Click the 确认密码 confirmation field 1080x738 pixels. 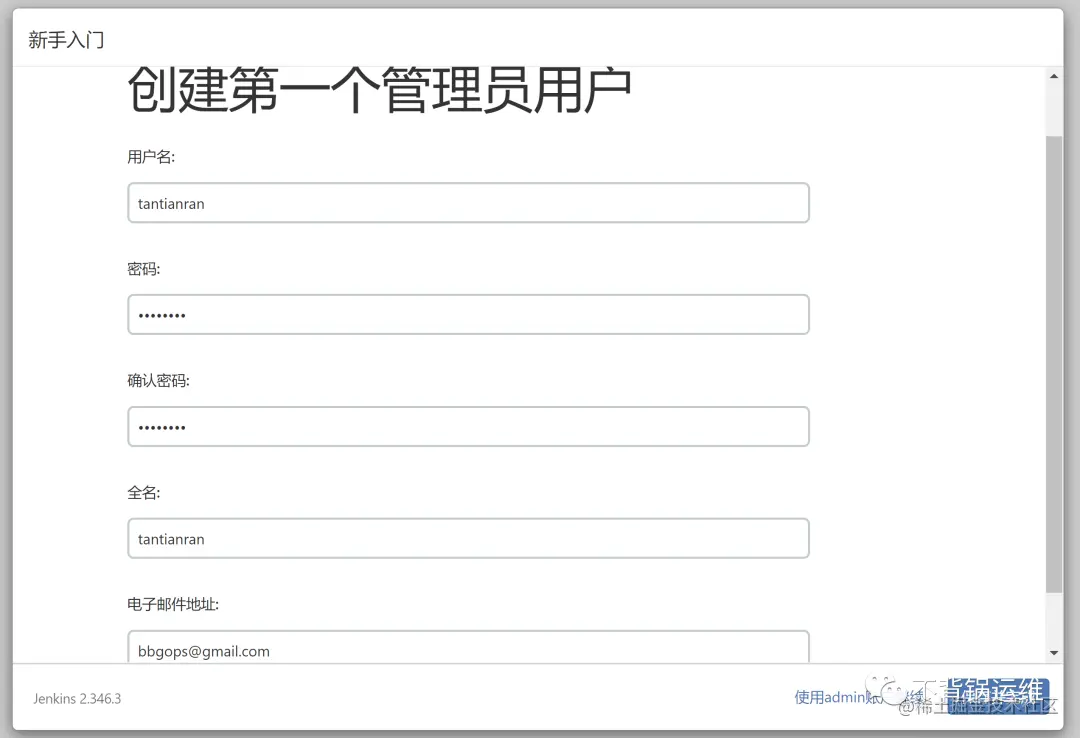pos(468,426)
